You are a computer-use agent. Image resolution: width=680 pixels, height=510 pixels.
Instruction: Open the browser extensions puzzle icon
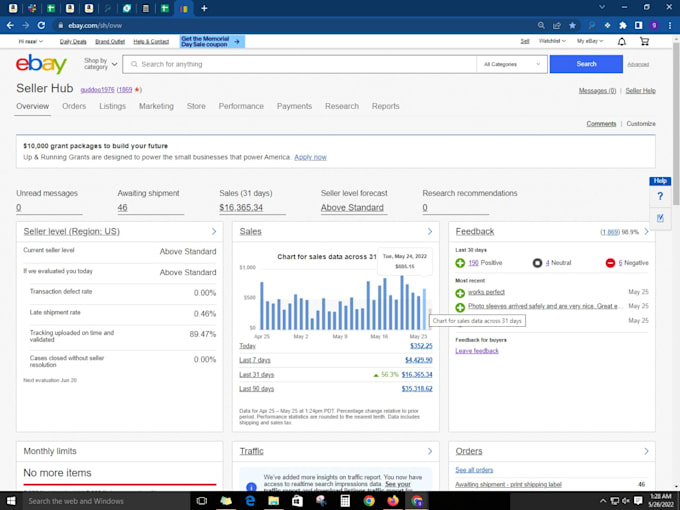[x=623, y=26]
